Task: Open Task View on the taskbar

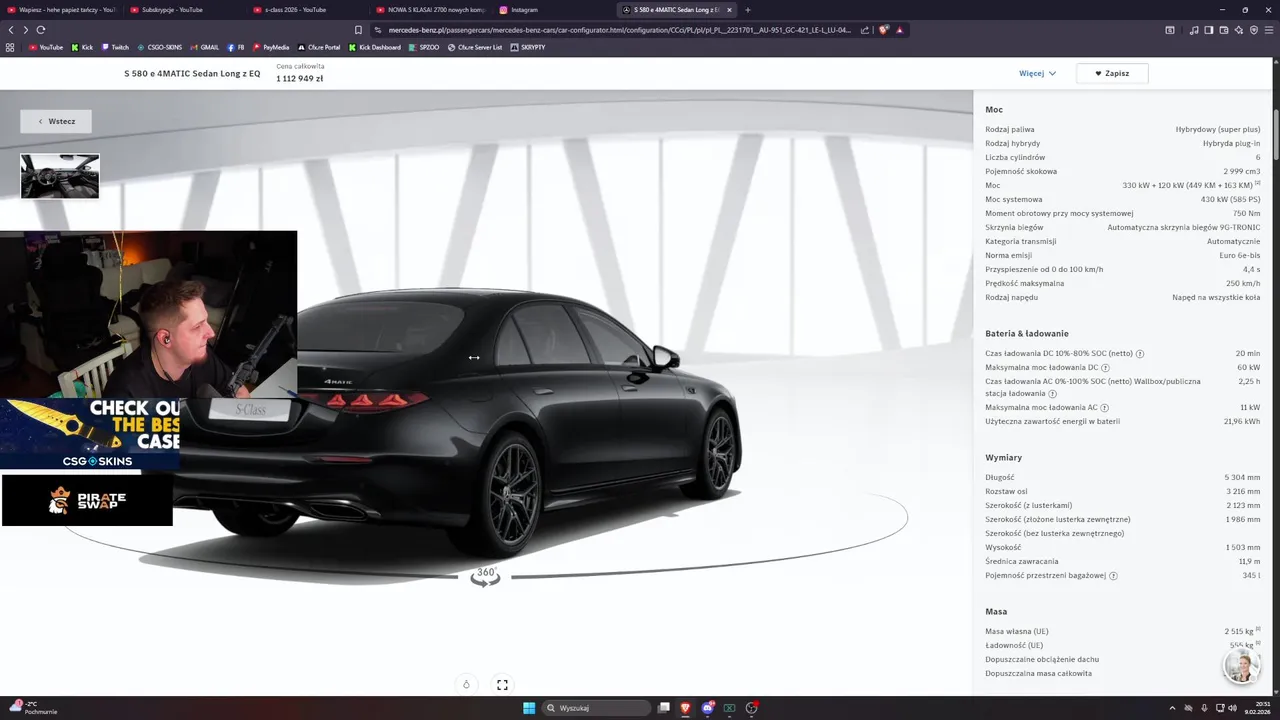Action: click(x=663, y=708)
